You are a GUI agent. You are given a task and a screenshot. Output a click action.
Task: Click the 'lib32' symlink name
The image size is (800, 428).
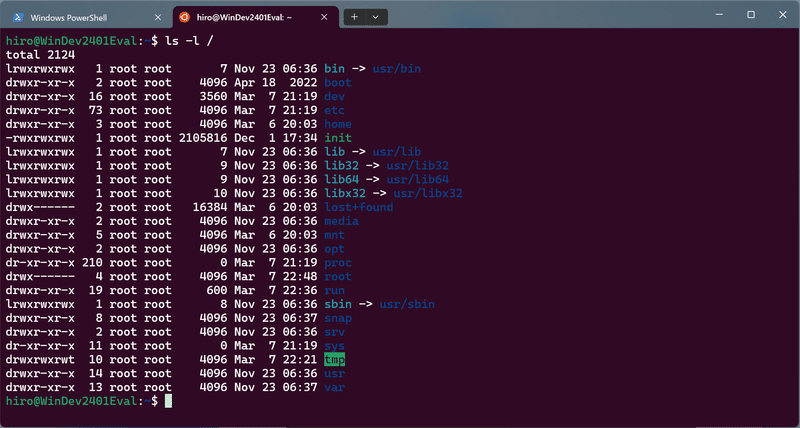(x=341, y=166)
